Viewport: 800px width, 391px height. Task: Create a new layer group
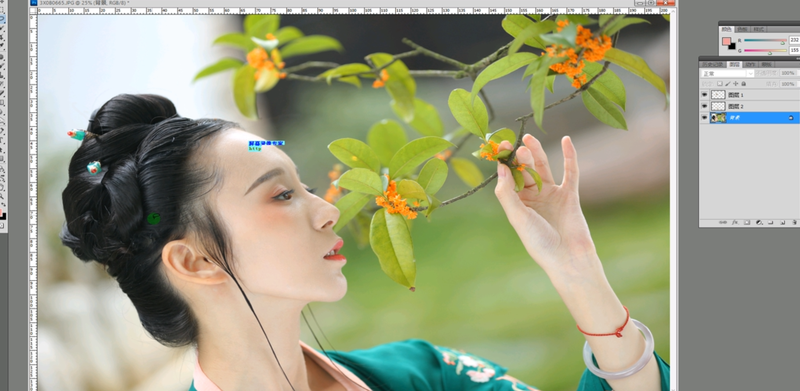(x=770, y=223)
